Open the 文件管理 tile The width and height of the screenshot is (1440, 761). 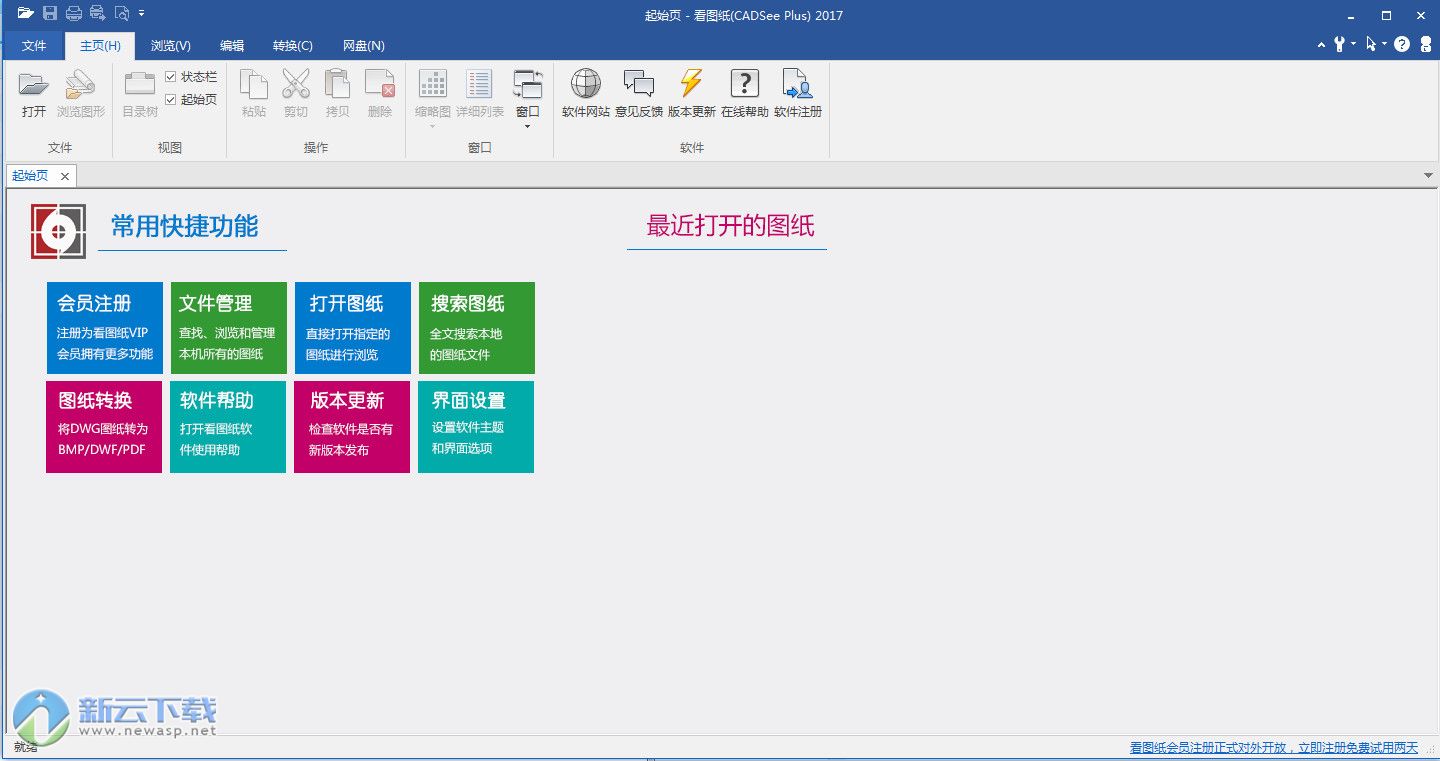tap(229, 328)
